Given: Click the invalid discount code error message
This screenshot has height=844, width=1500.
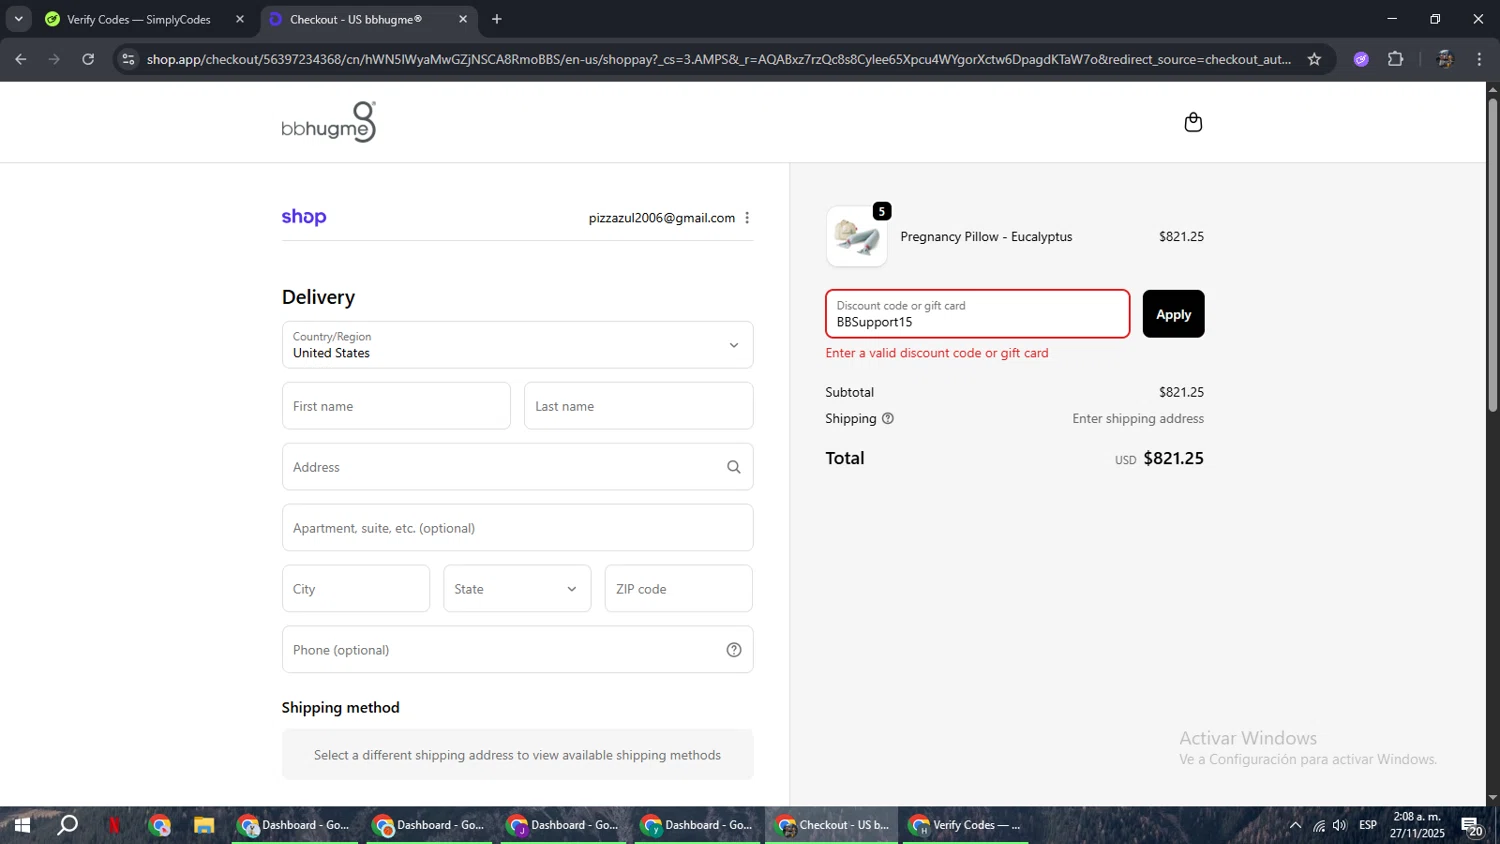Looking at the screenshot, I should [937, 353].
